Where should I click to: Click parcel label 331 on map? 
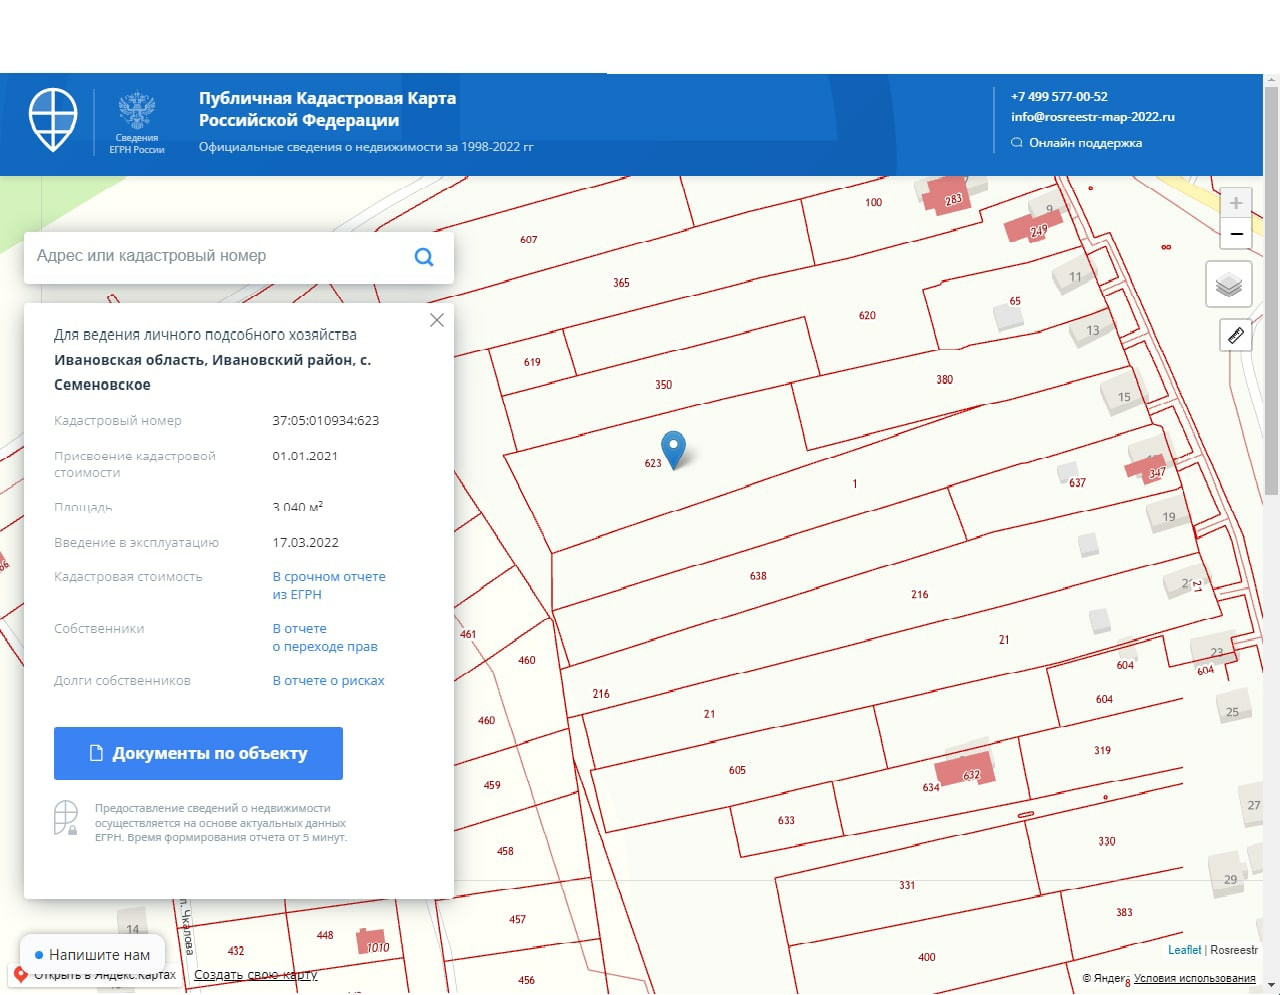click(907, 885)
